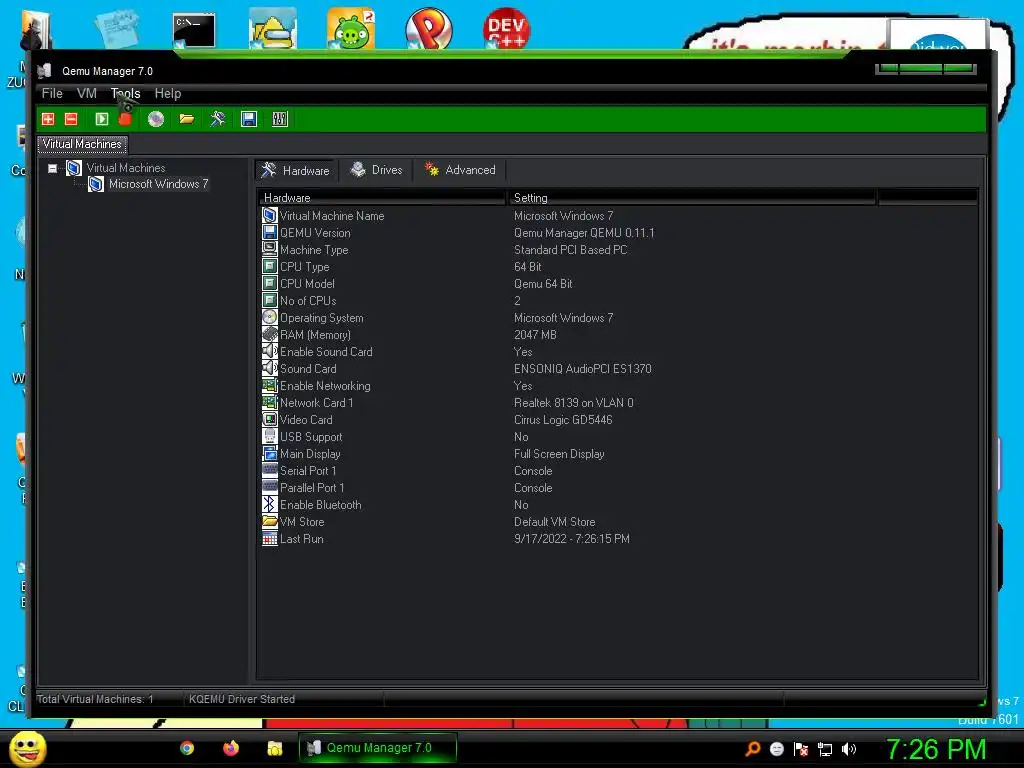Click the folder icon beside VM Store
Viewport: 1024px width, 768px height.
pos(270,521)
